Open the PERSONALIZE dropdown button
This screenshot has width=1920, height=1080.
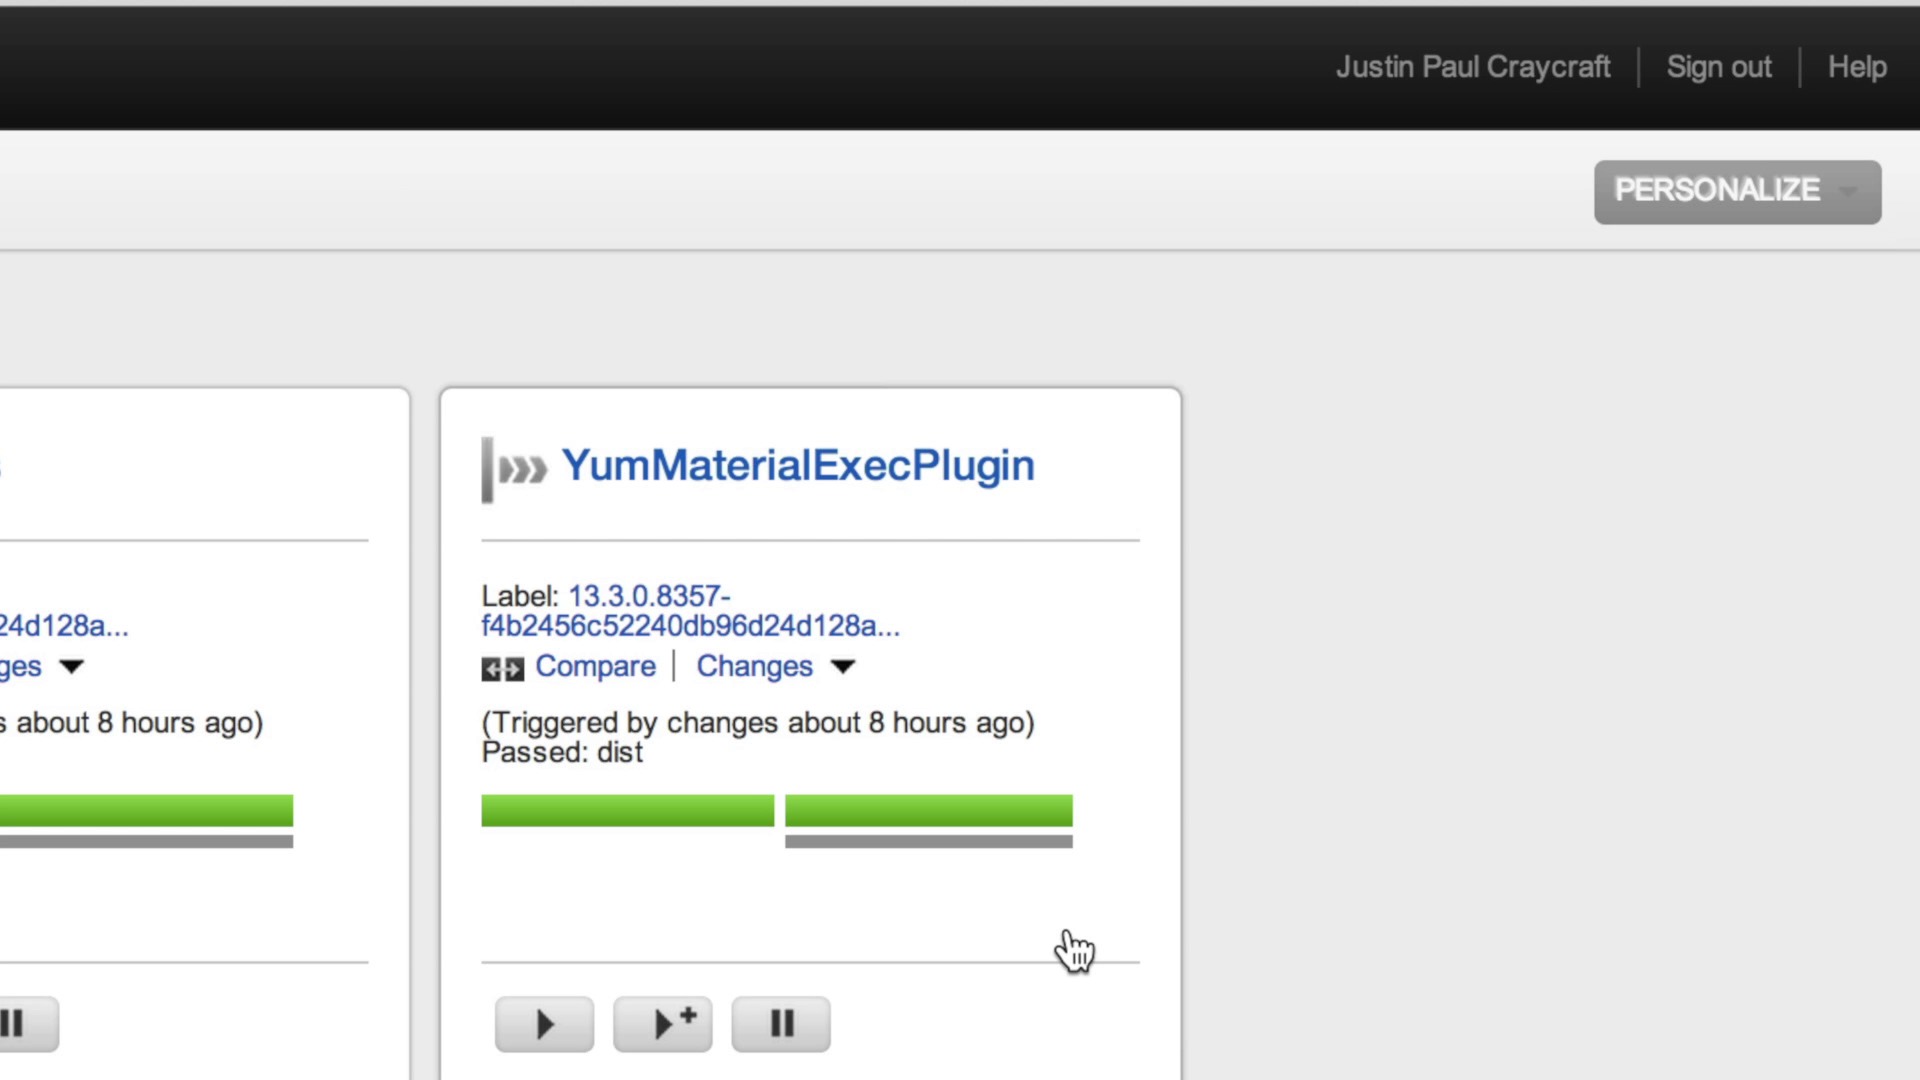click(x=1737, y=192)
